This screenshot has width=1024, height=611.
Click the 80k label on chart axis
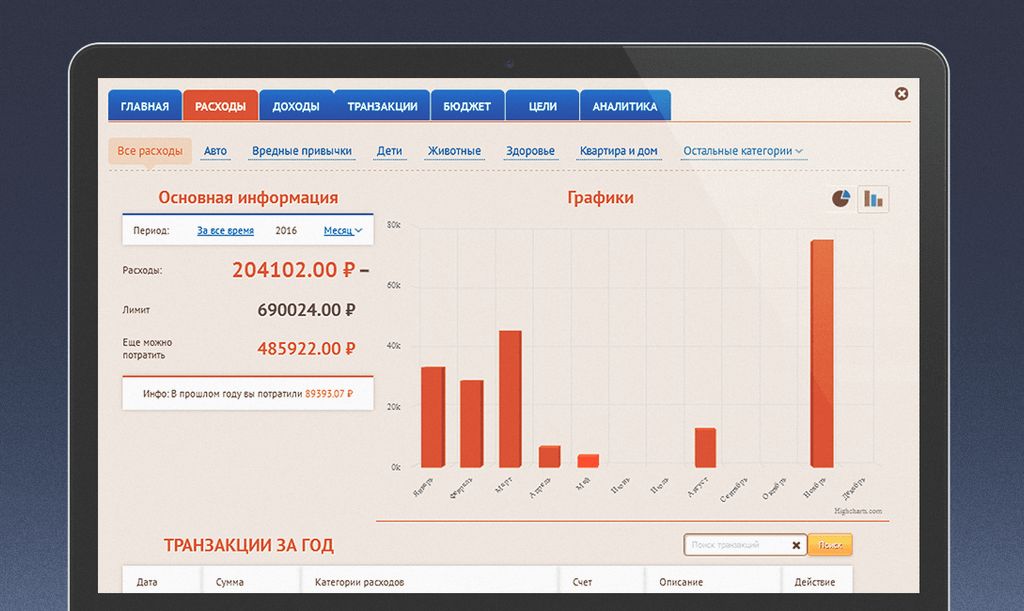tap(394, 225)
